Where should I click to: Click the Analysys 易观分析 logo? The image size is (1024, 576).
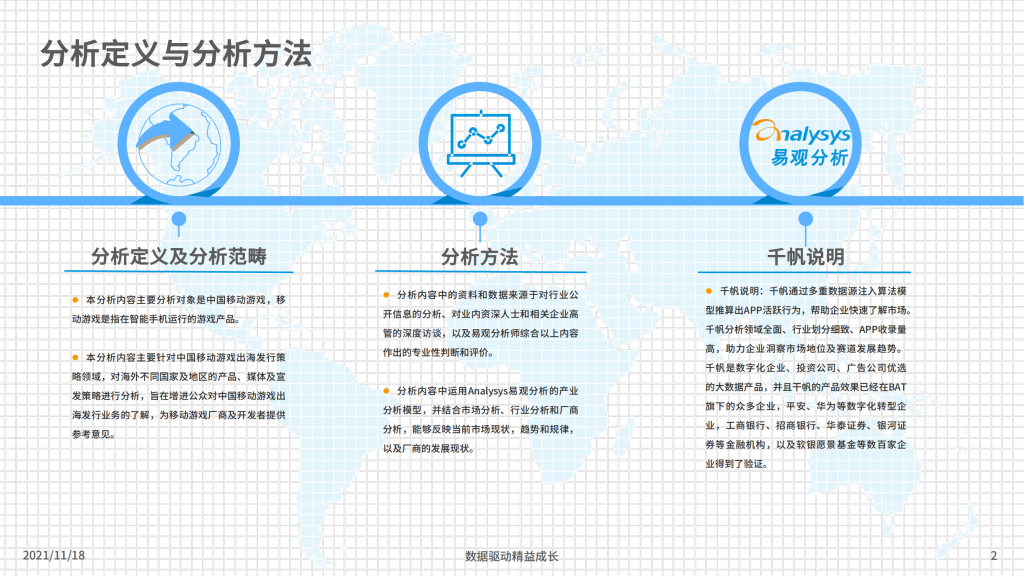(803, 140)
